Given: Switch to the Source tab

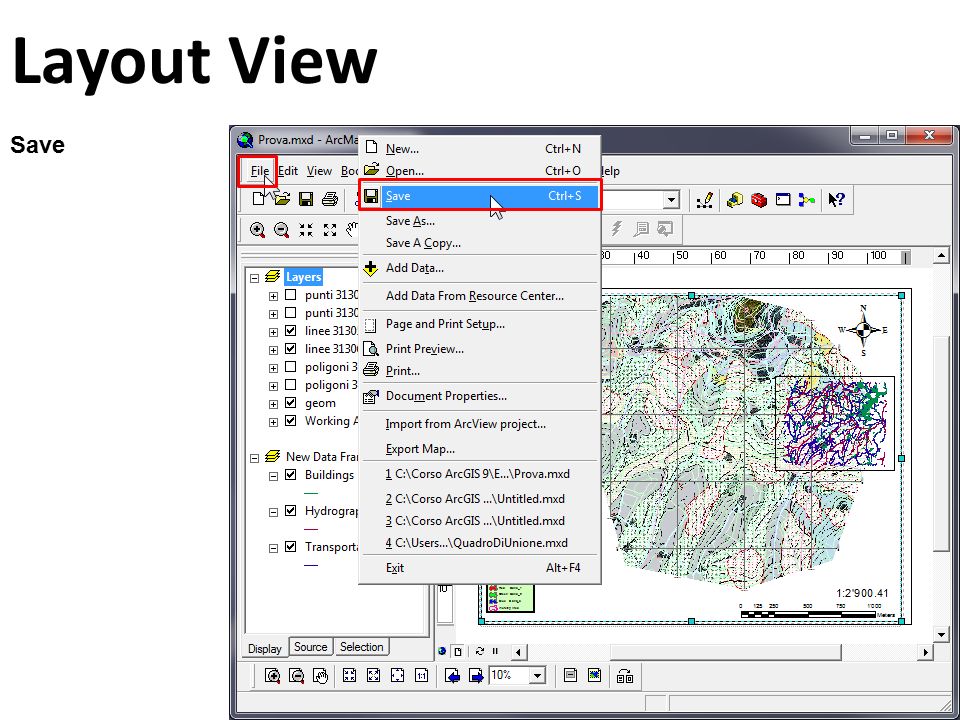Looking at the screenshot, I should (x=310, y=647).
